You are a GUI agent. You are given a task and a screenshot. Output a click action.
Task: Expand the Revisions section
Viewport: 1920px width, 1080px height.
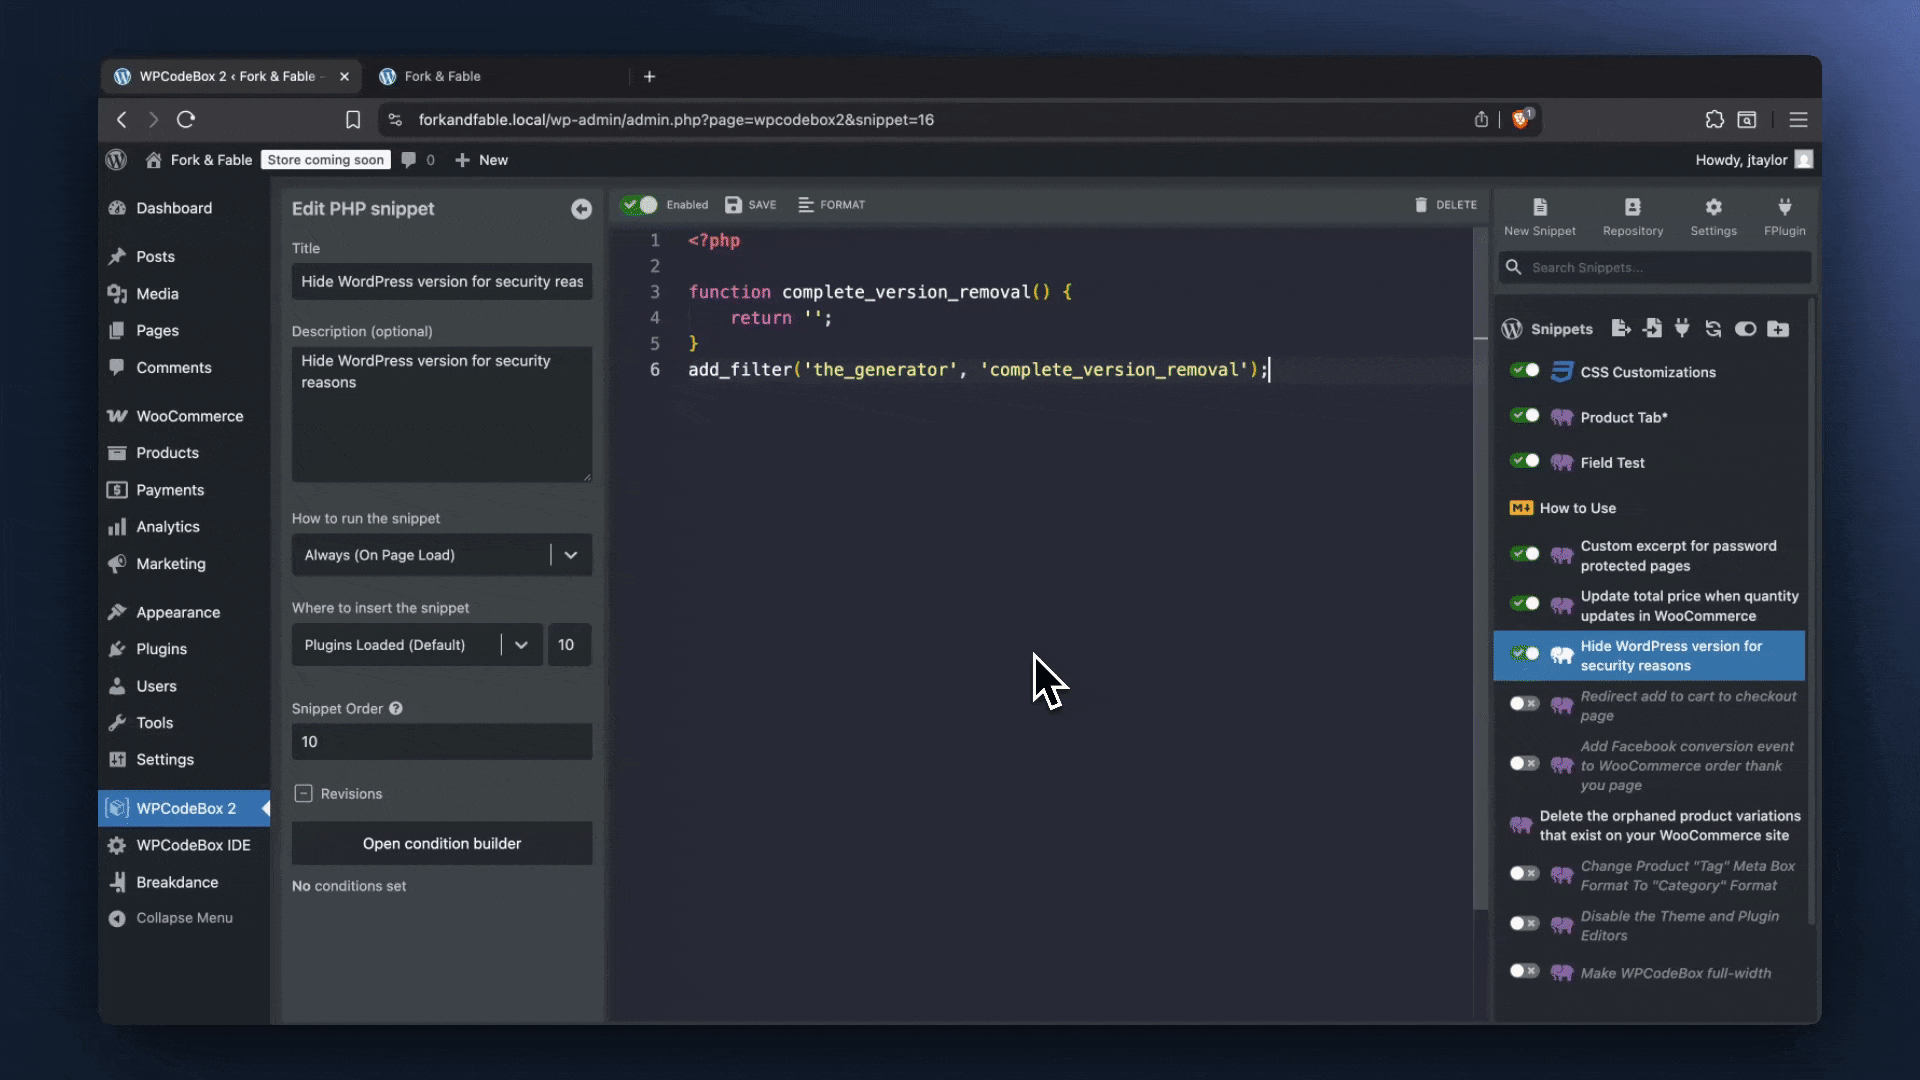click(x=304, y=794)
